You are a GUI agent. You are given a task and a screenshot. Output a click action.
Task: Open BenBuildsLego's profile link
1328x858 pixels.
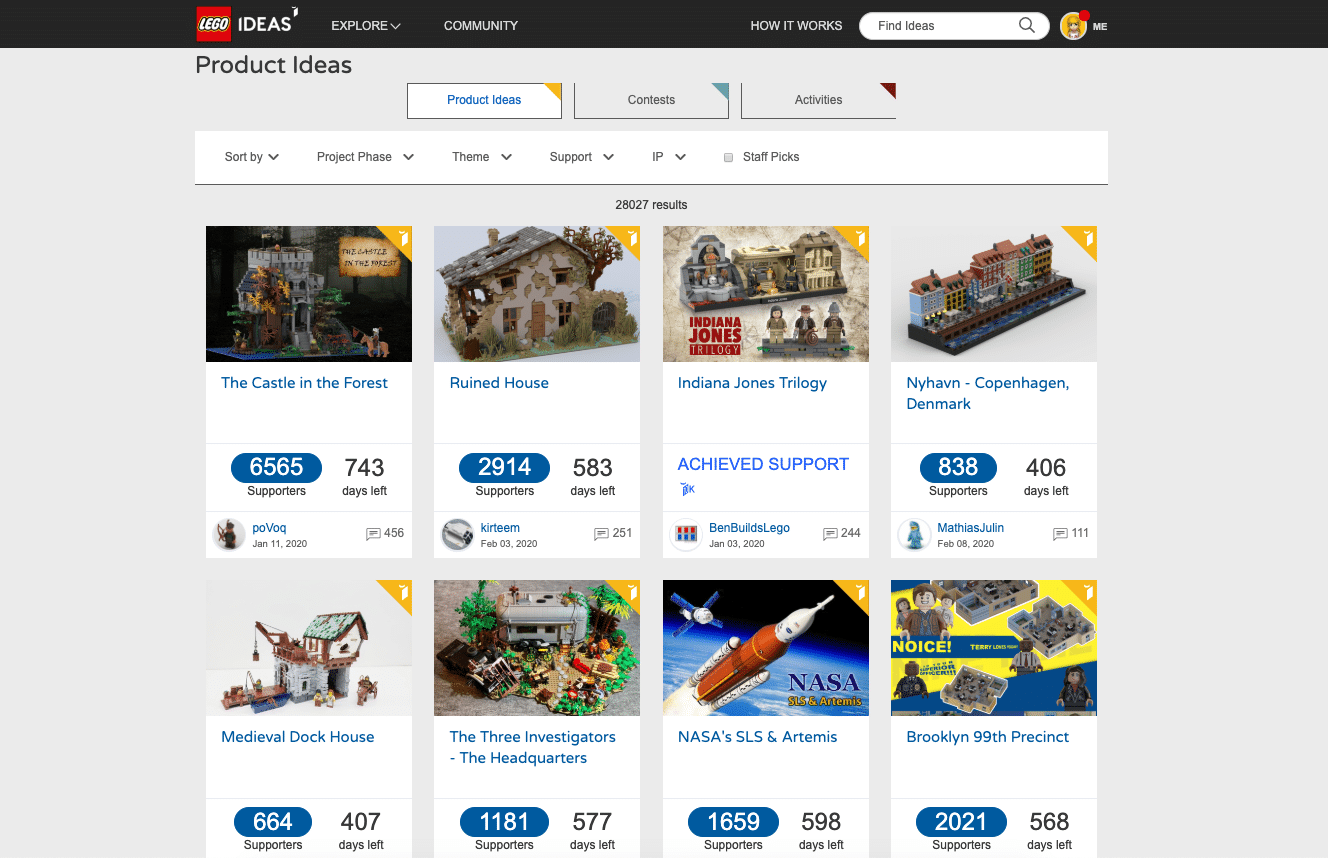tap(749, 528)
